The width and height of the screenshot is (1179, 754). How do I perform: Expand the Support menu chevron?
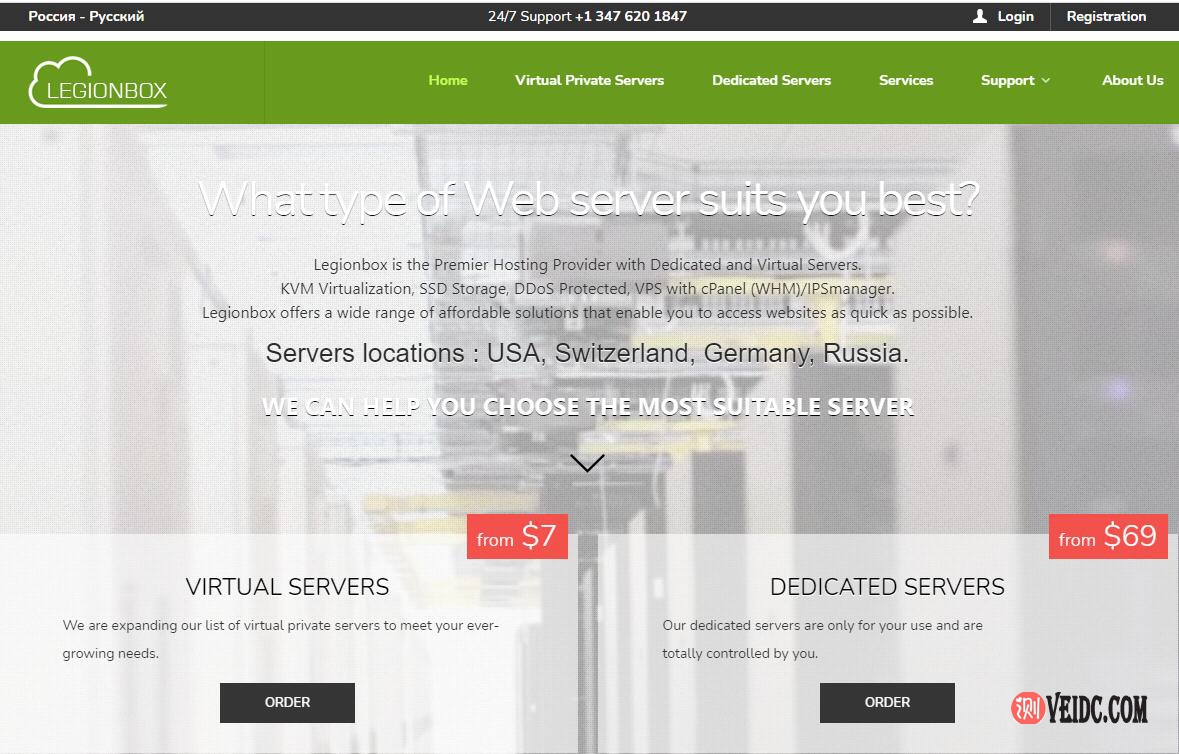(1045, 80)
